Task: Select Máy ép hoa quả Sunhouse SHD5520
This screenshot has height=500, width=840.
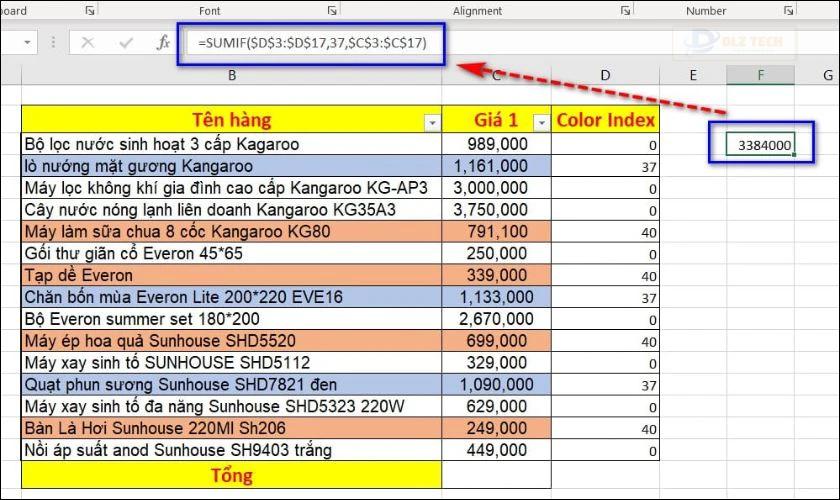Action: [231, 341]
